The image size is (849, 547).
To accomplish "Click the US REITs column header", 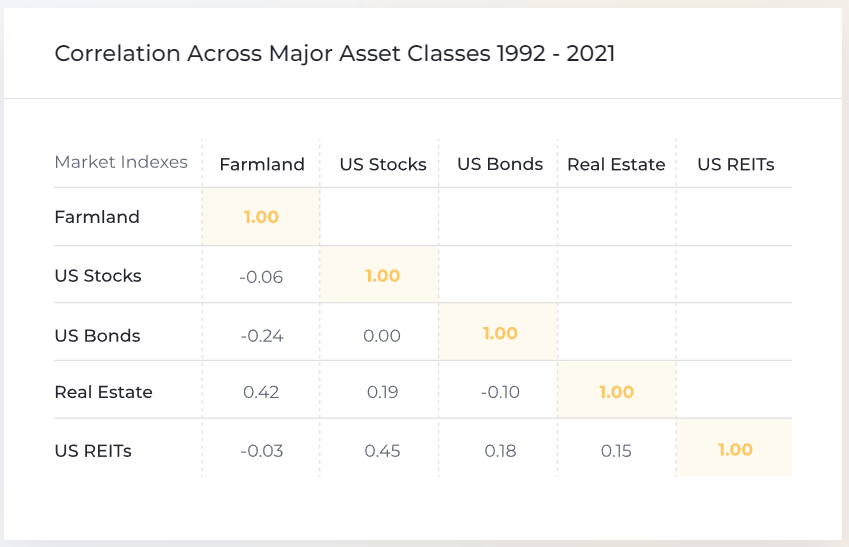I will point(735,165).
